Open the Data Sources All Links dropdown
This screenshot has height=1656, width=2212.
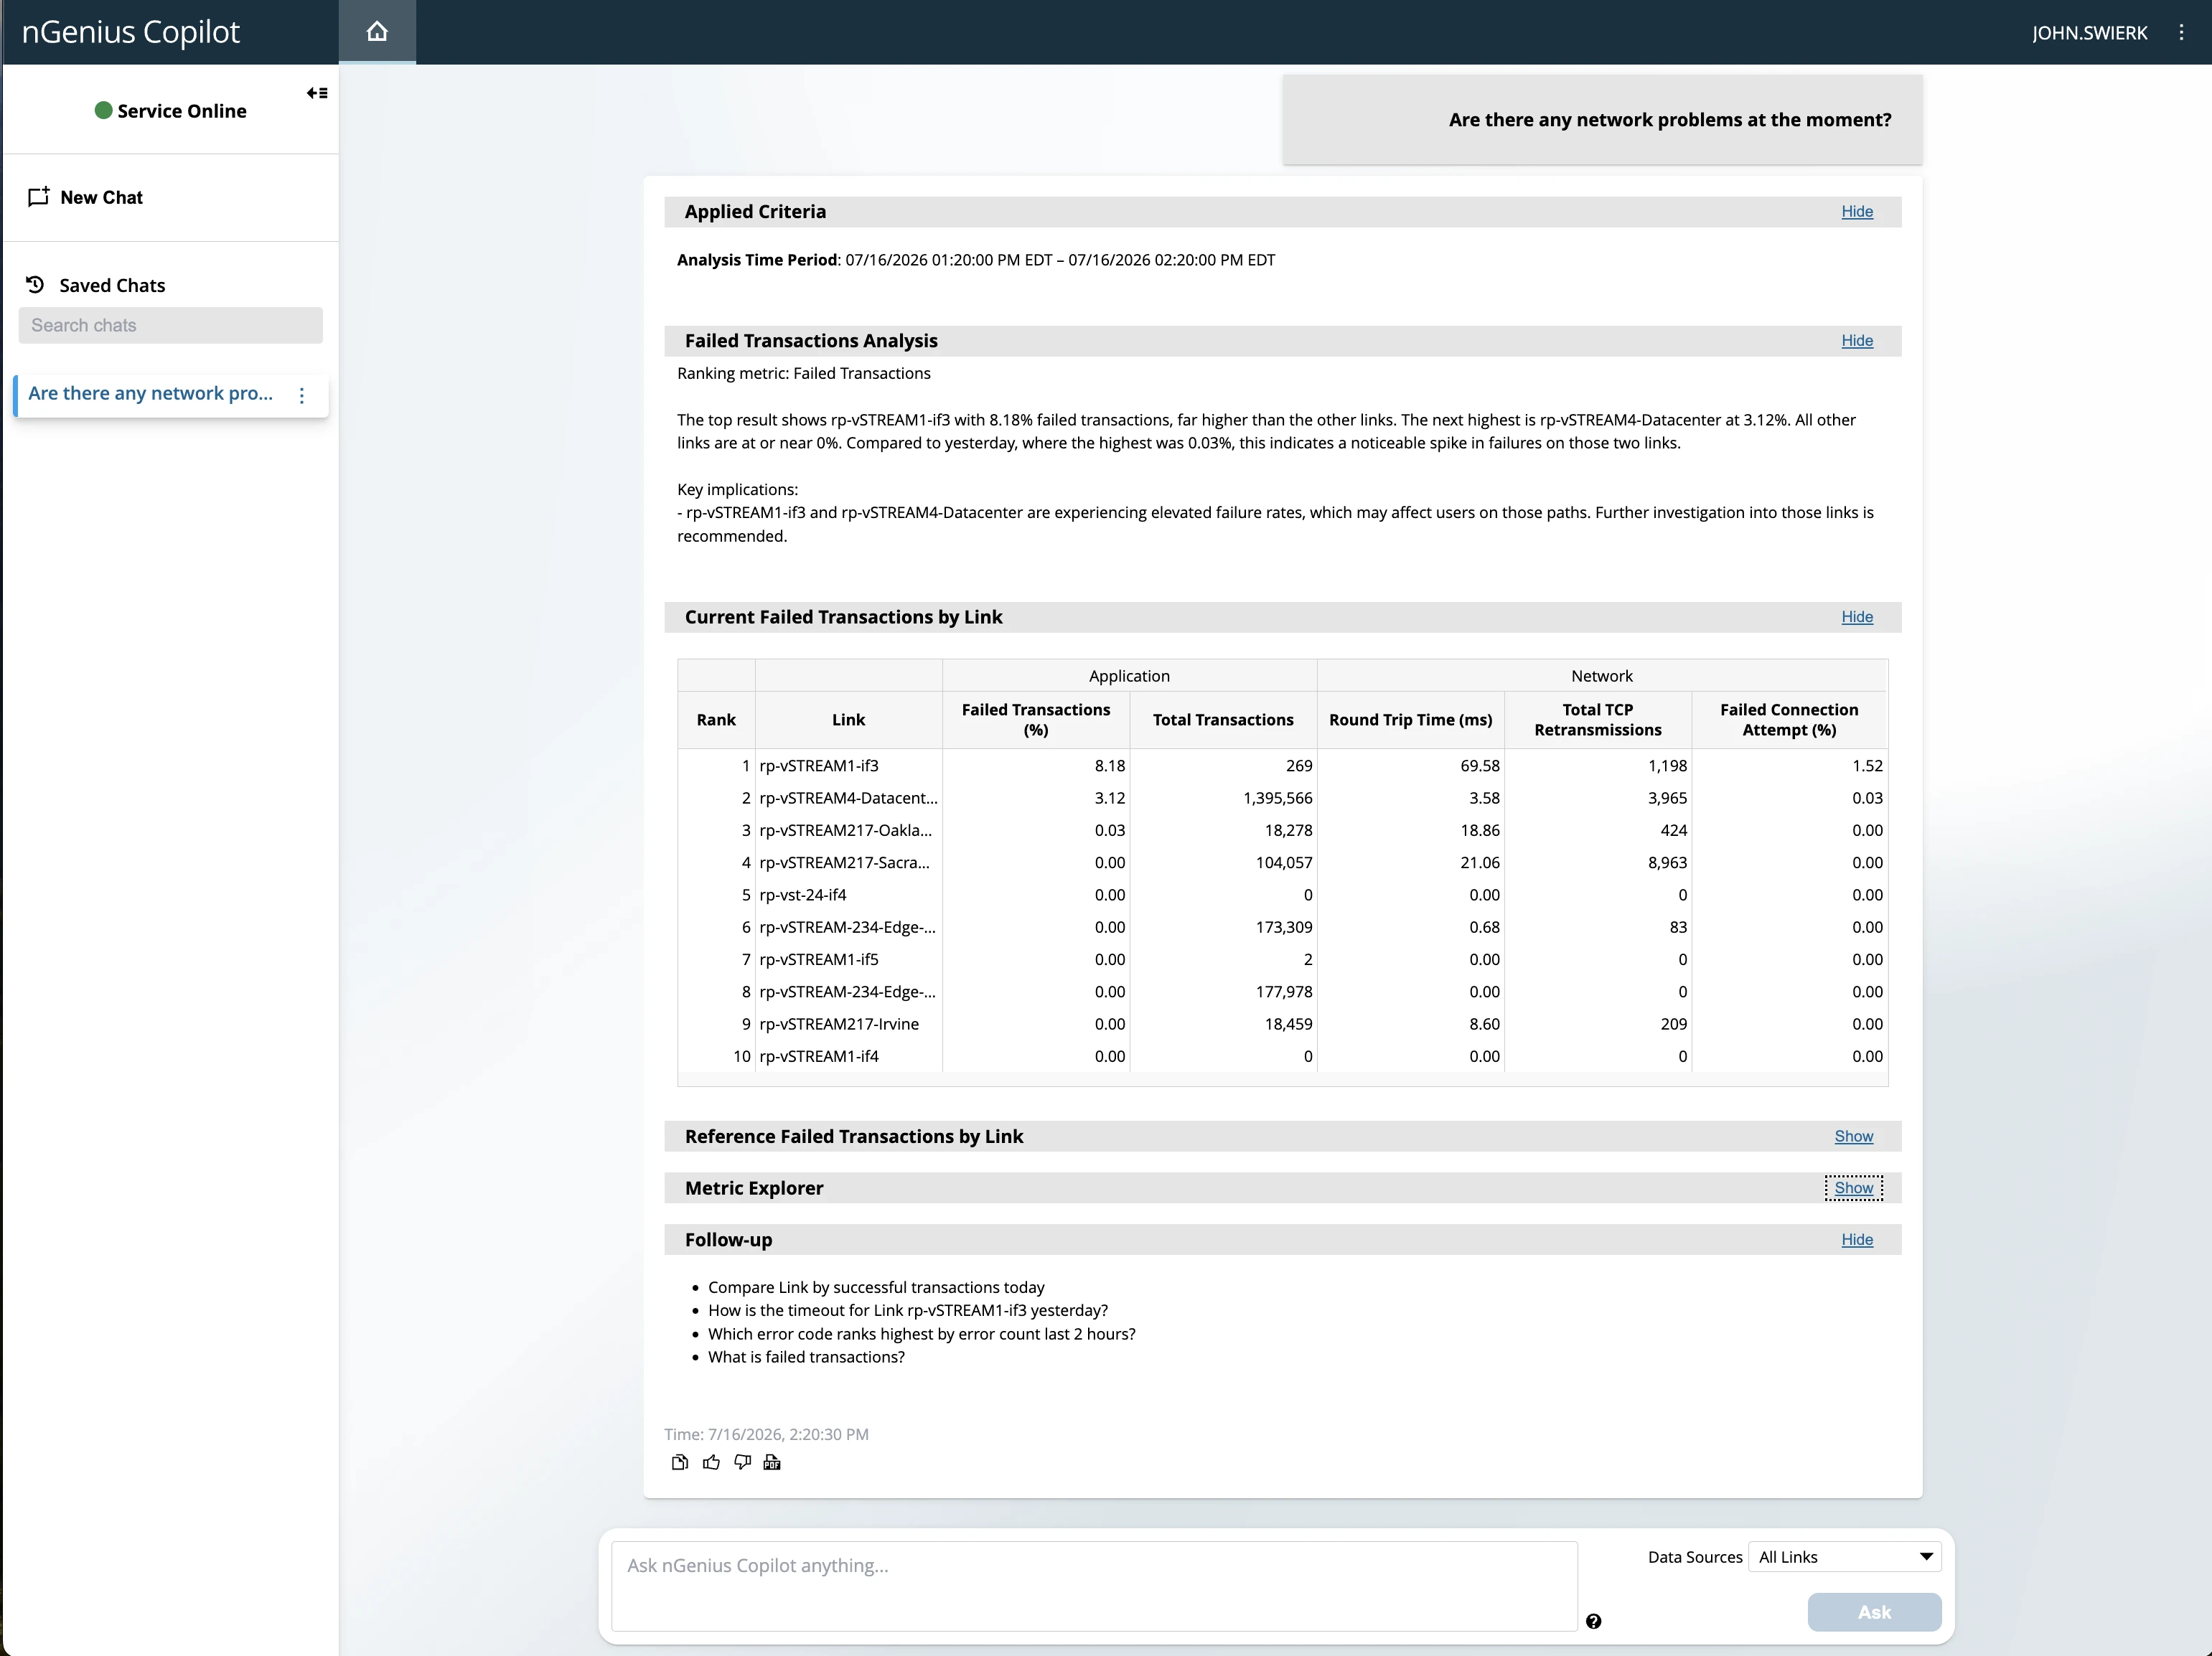[1844, 1556]
